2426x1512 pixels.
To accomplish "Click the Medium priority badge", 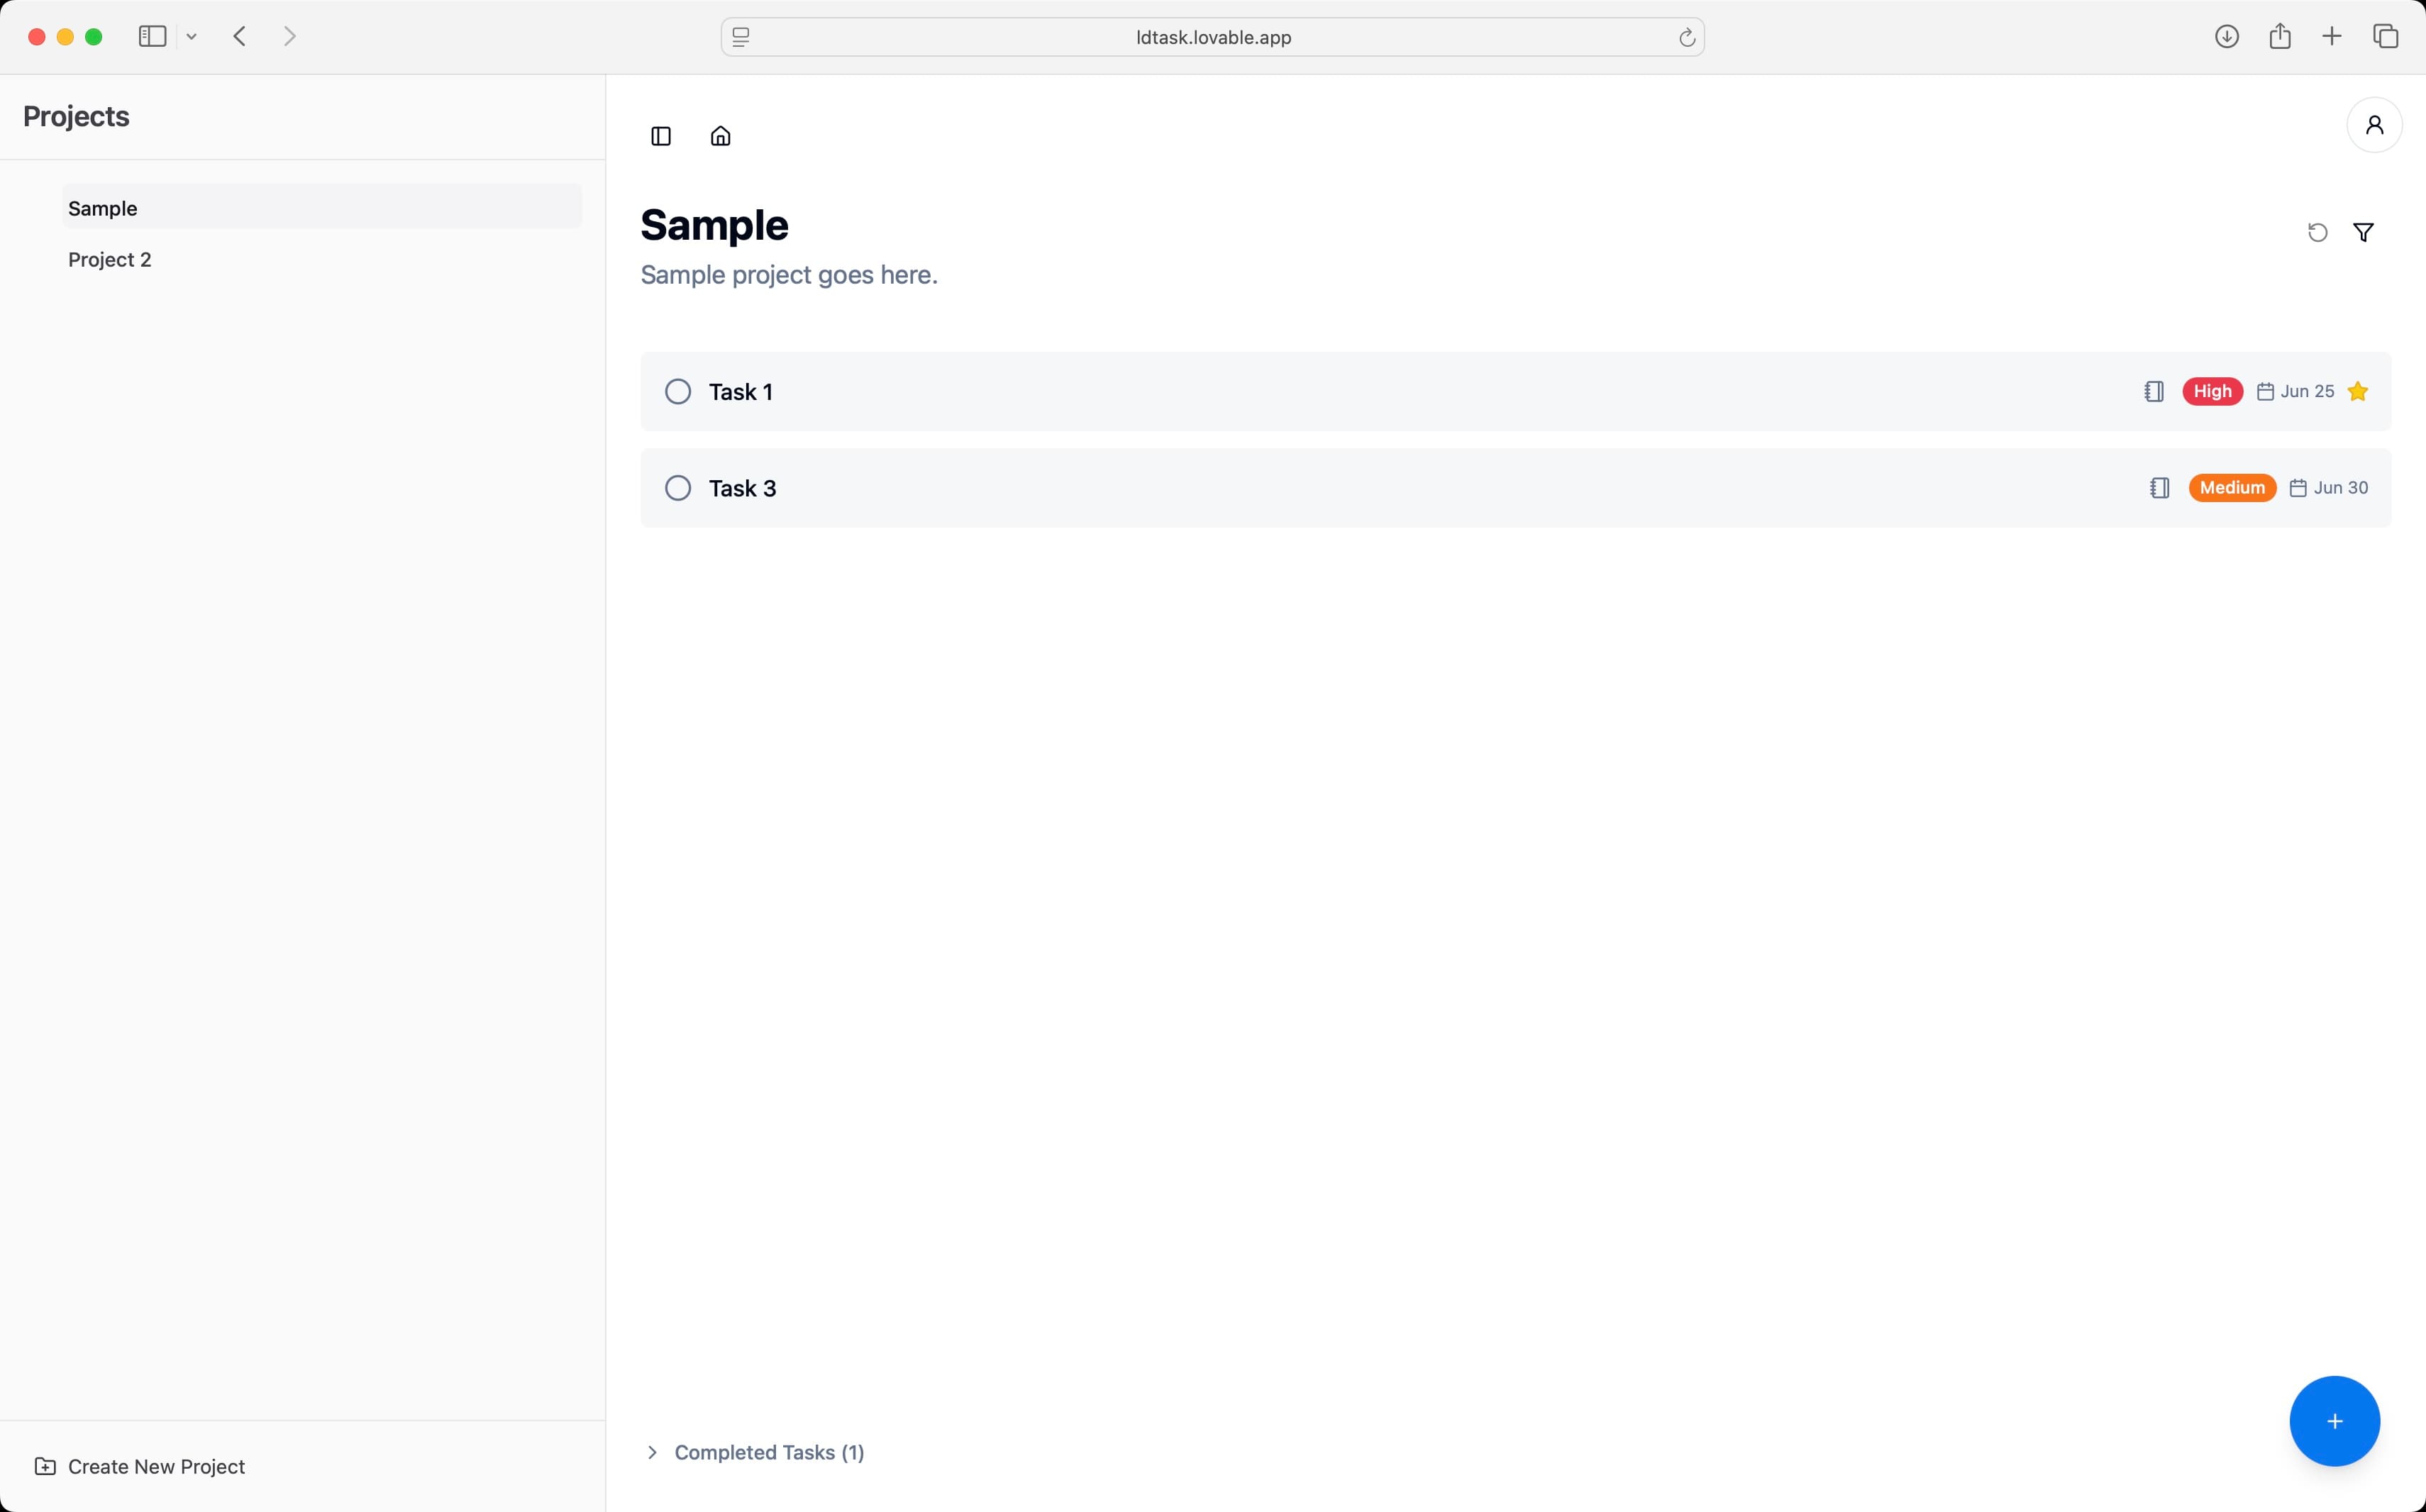I will [2232, 488].
